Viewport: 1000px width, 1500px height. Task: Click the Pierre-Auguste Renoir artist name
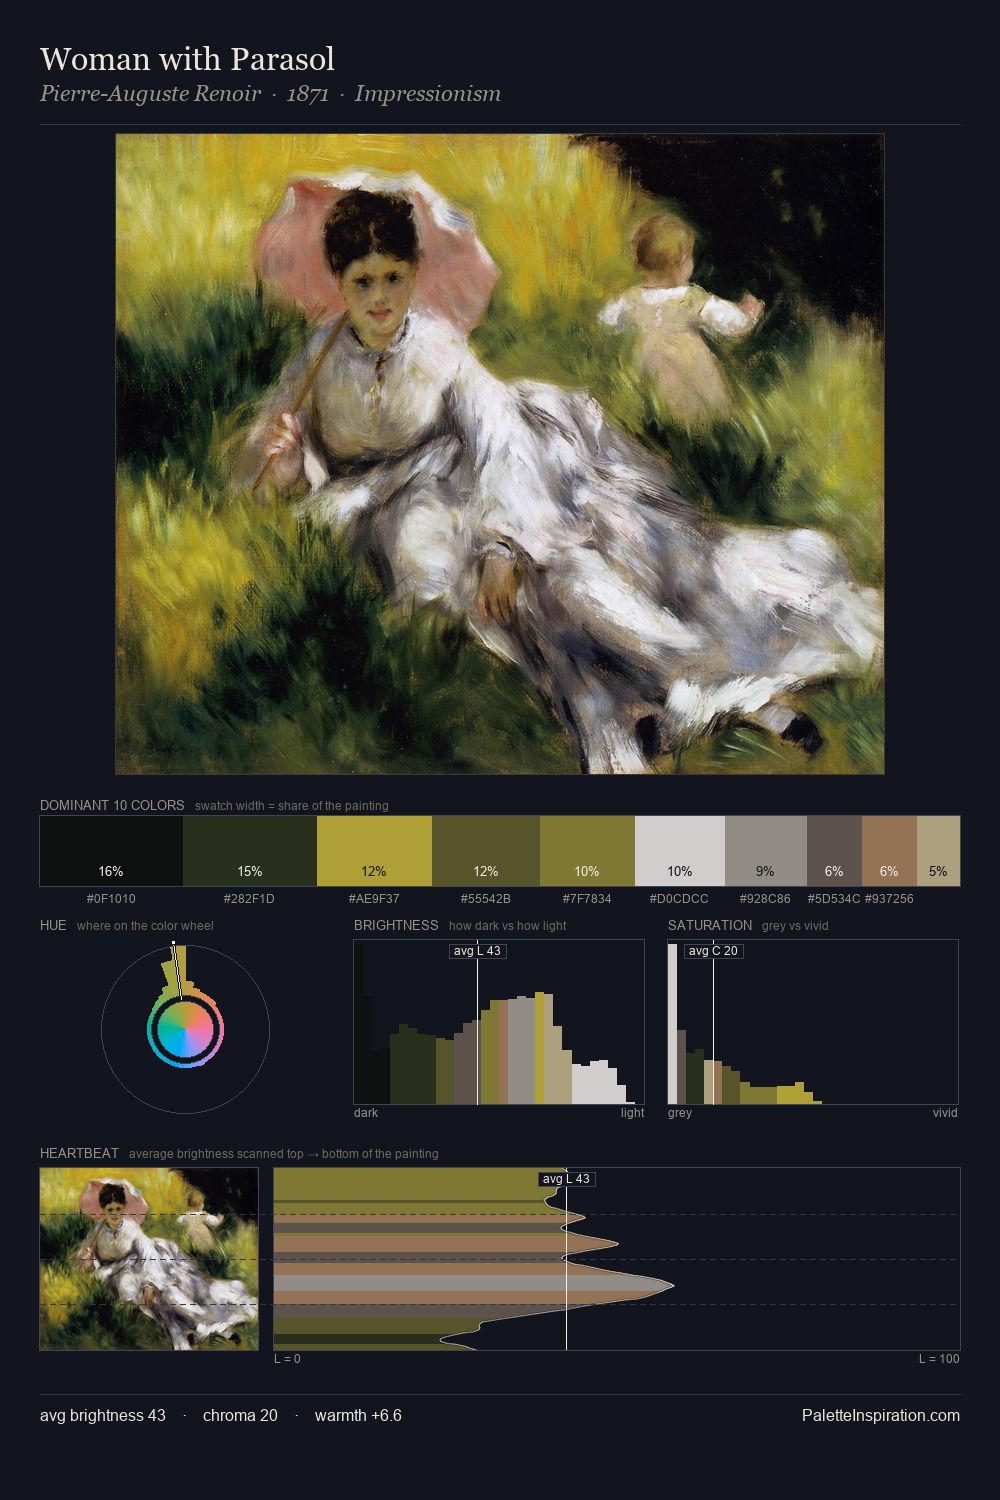pyautogui.click(x=150, y=94)
